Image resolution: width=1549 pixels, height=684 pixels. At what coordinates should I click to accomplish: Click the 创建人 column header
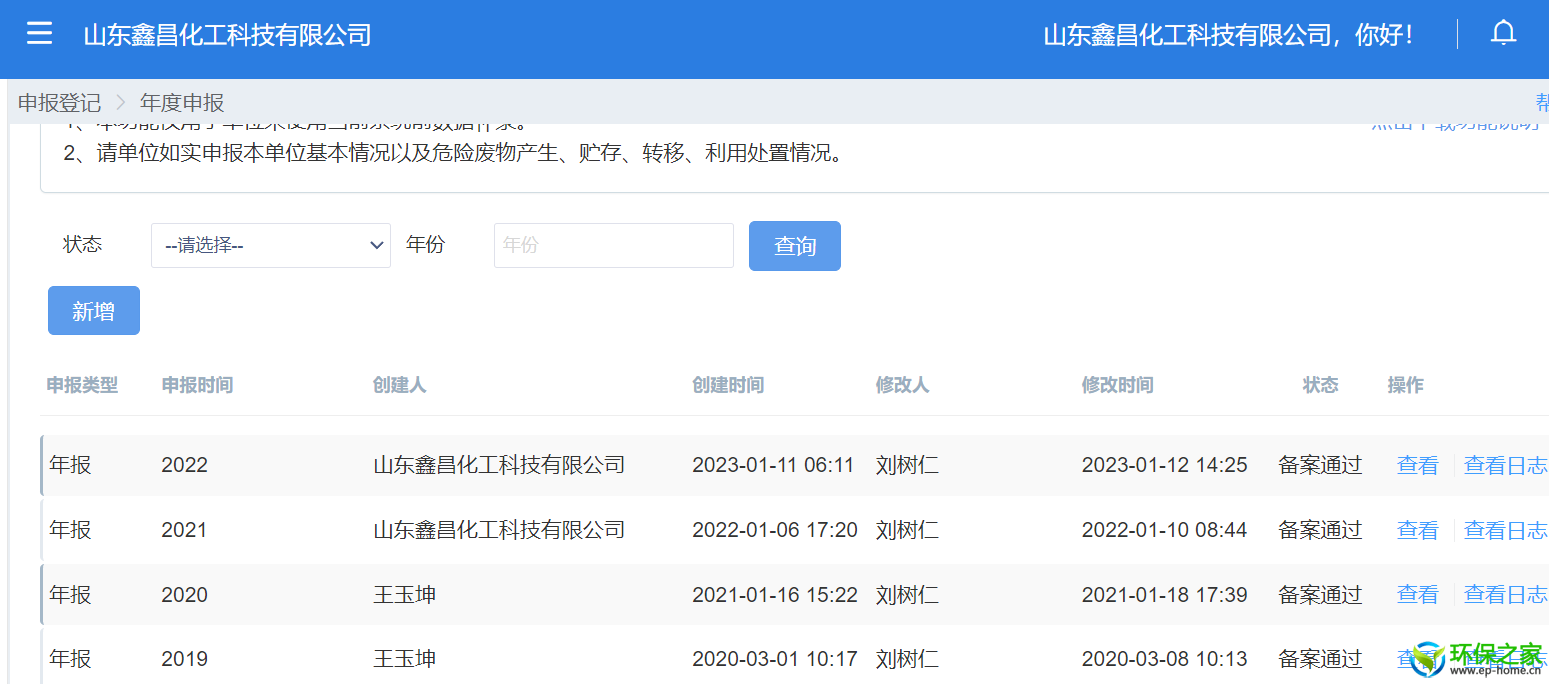click(400, 385)
